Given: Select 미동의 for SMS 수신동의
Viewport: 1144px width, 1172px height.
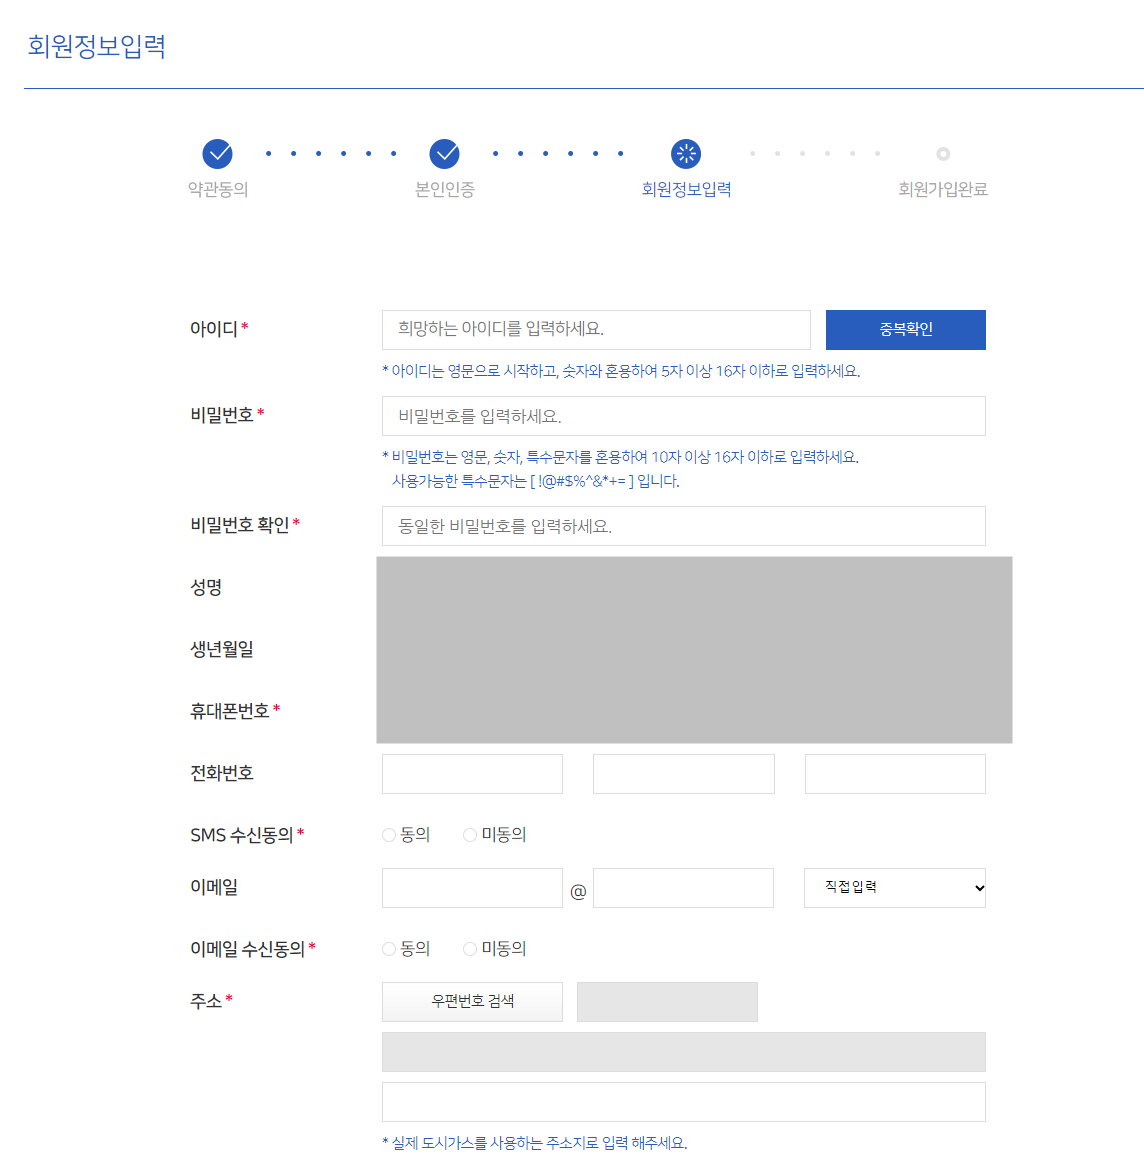Looking at the screenshot, I should tap(469, 834).
